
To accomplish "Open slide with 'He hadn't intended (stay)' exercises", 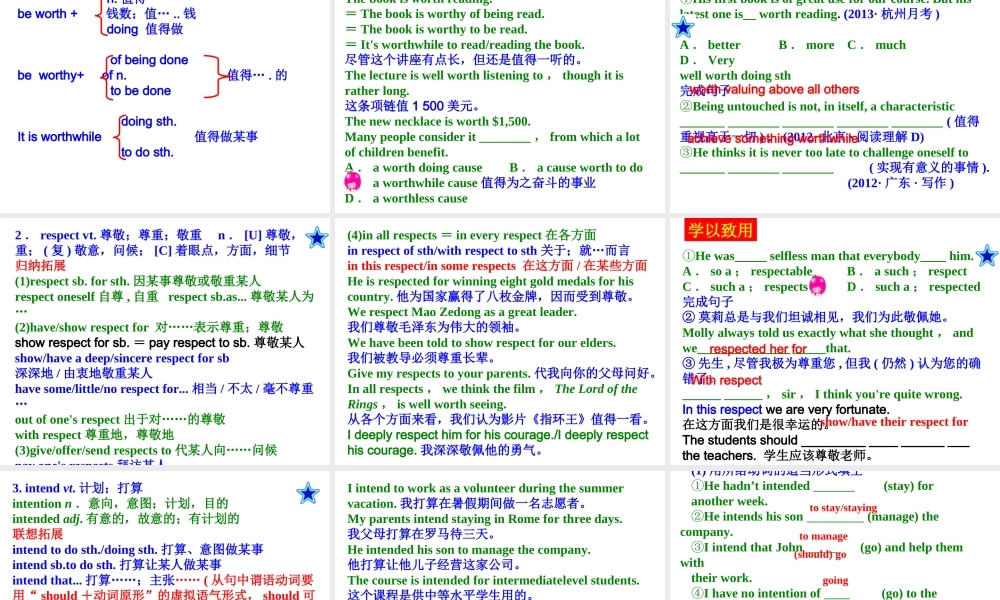I will (835, 536).
